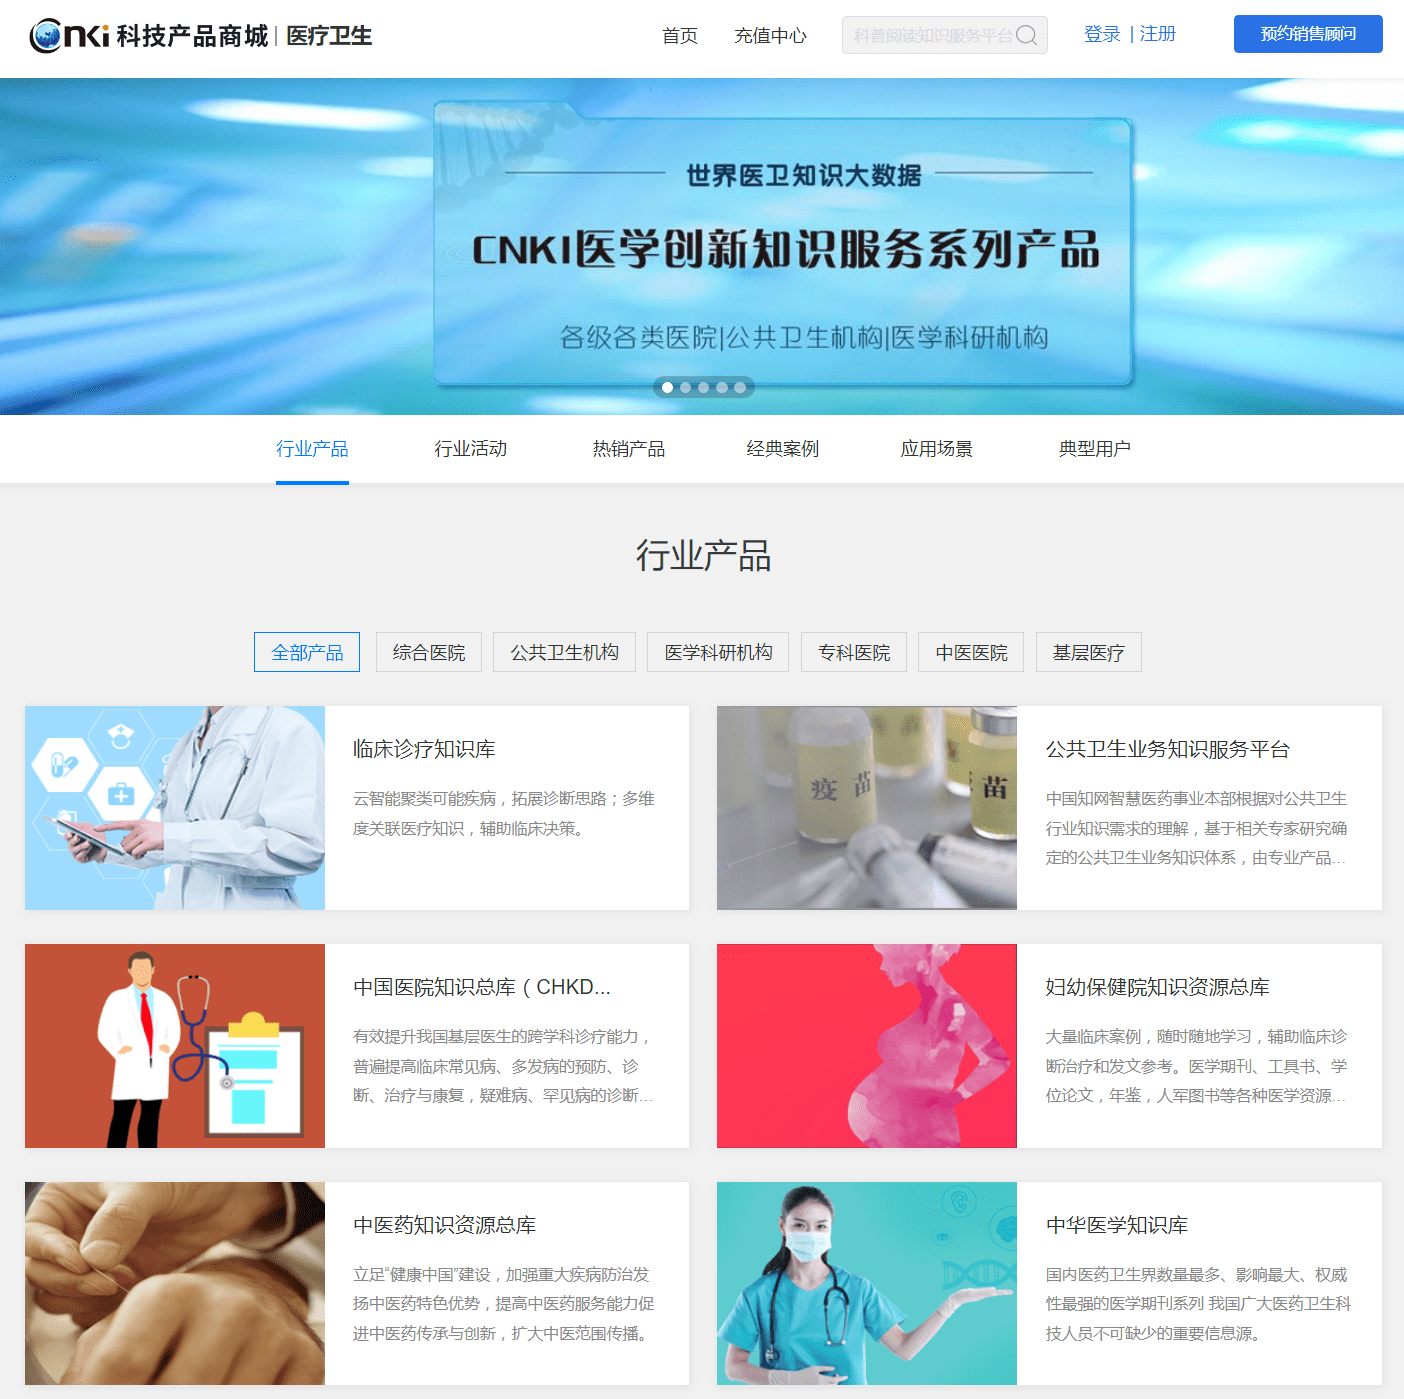Switch to the 行业活动 tab
Viewport: 1404px width, 1399px height.
coord(470,449)
